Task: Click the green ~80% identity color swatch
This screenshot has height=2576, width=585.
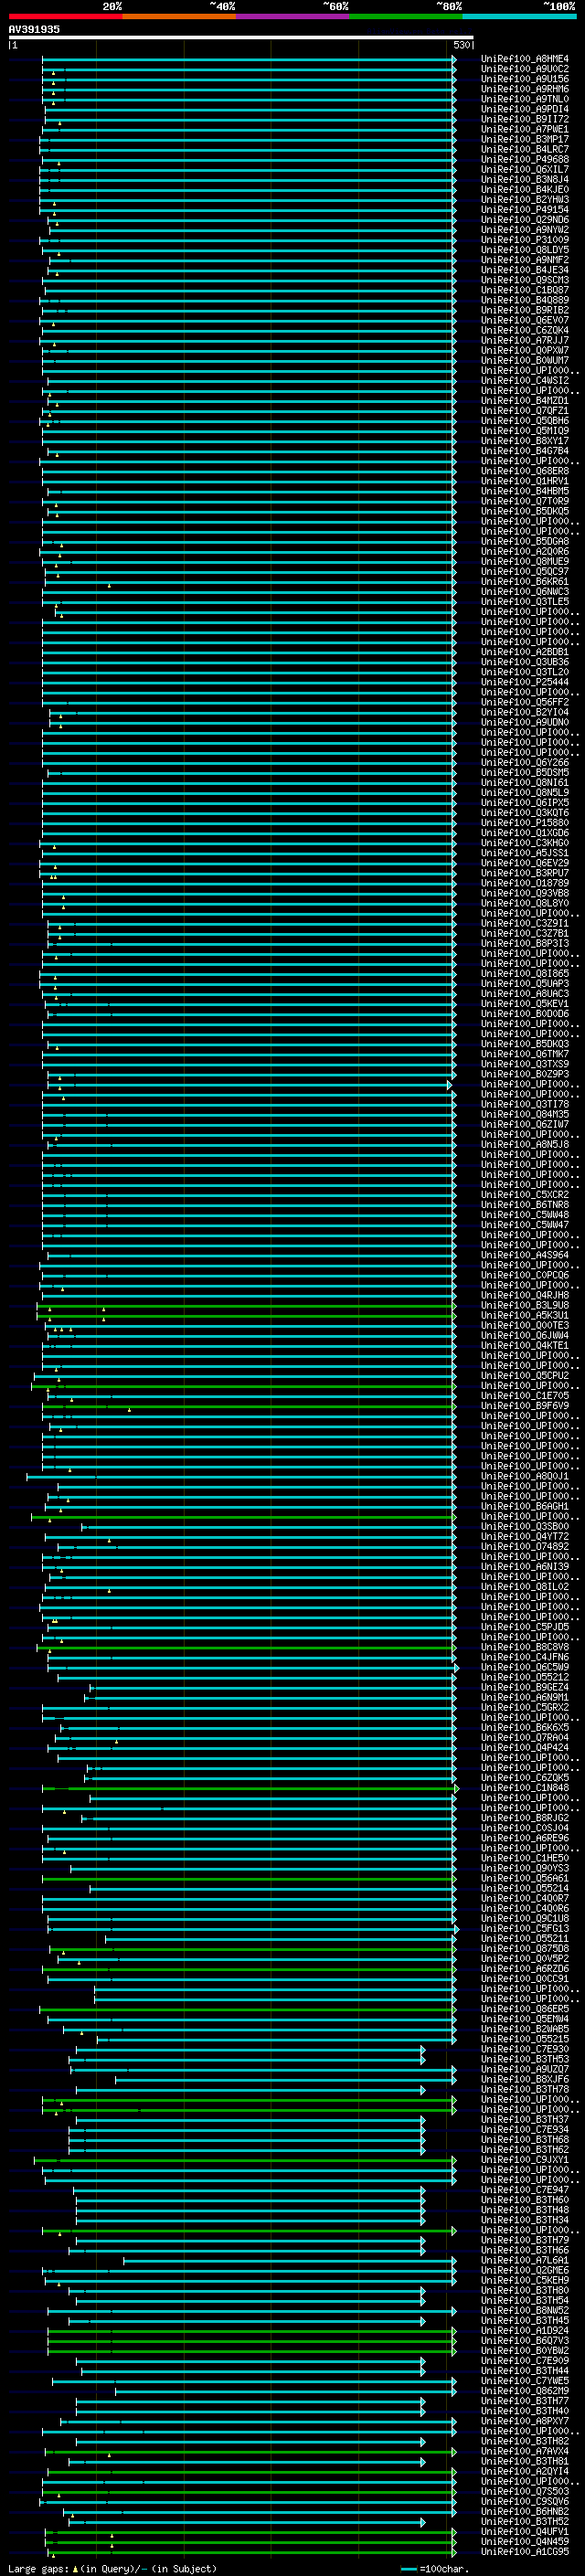Action: pos(406,16)
